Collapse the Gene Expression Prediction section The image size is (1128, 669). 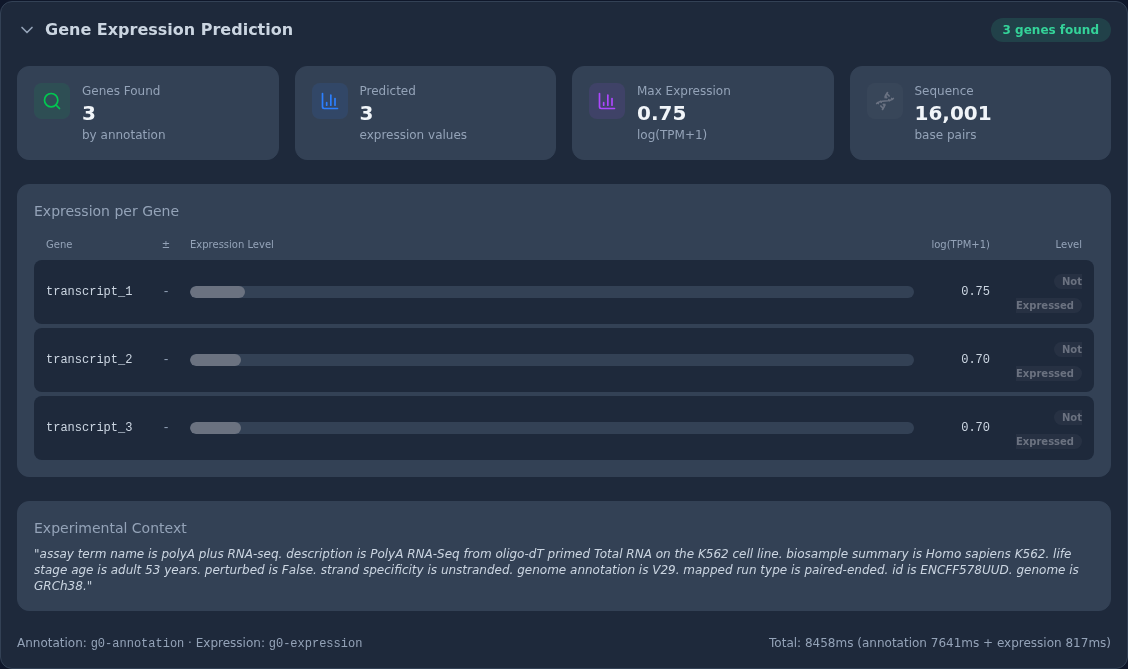coord(27,29)
